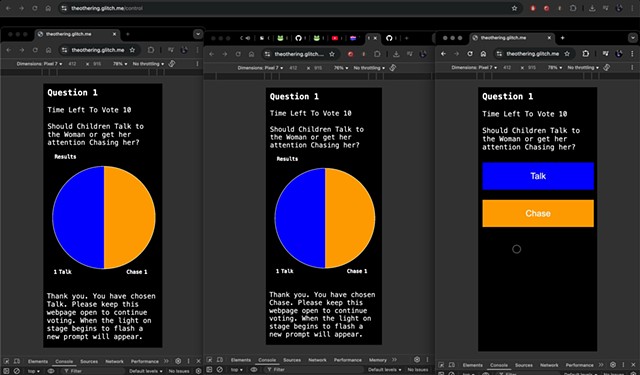Open tab search dropdown in left window
The width and height of the screenshot is (640, 375).
pyautogui.click(x=198, y=34)
